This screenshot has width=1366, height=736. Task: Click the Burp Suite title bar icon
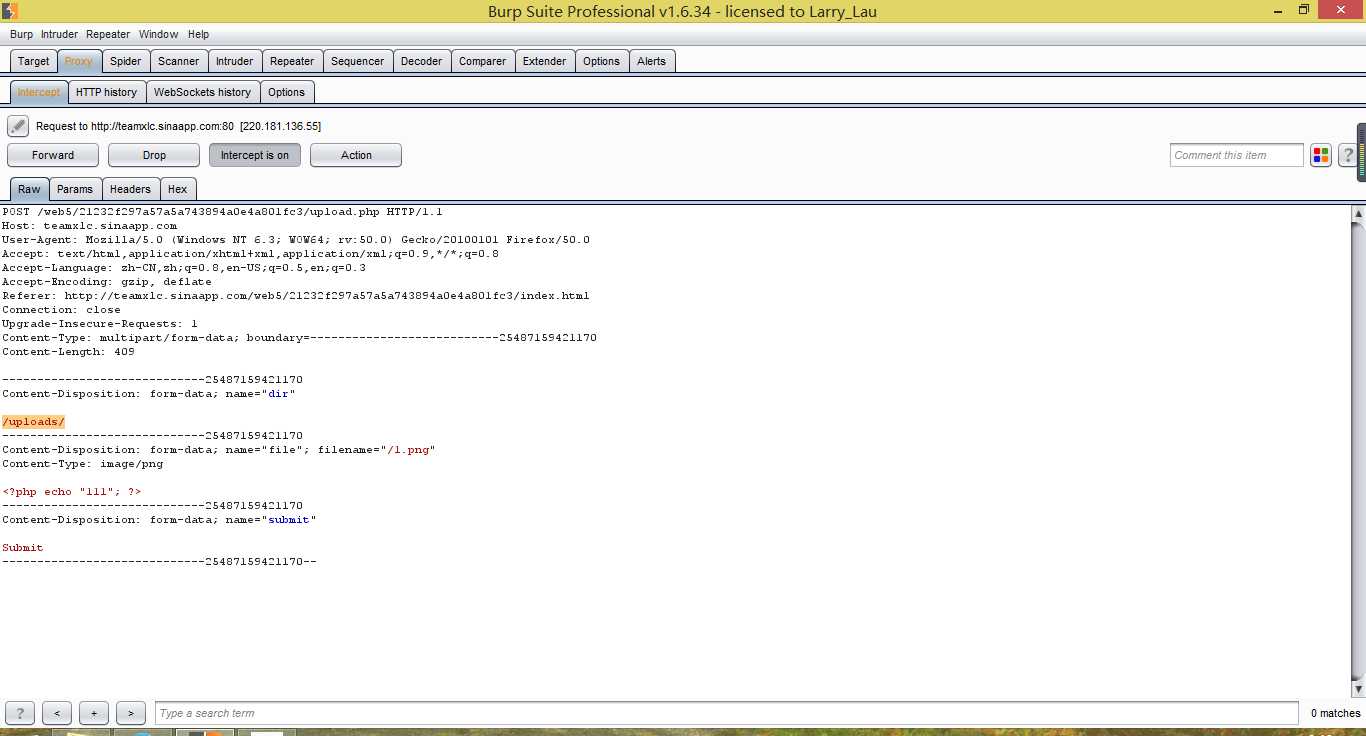click(x=11, y=11)
